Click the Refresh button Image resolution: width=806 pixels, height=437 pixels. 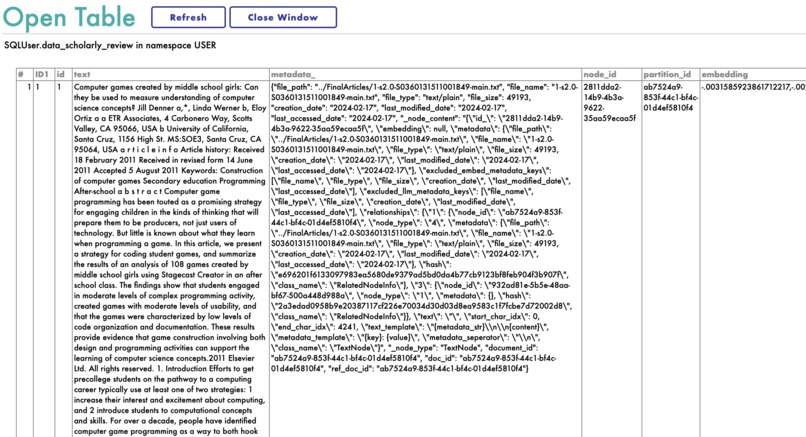[188, 17]
